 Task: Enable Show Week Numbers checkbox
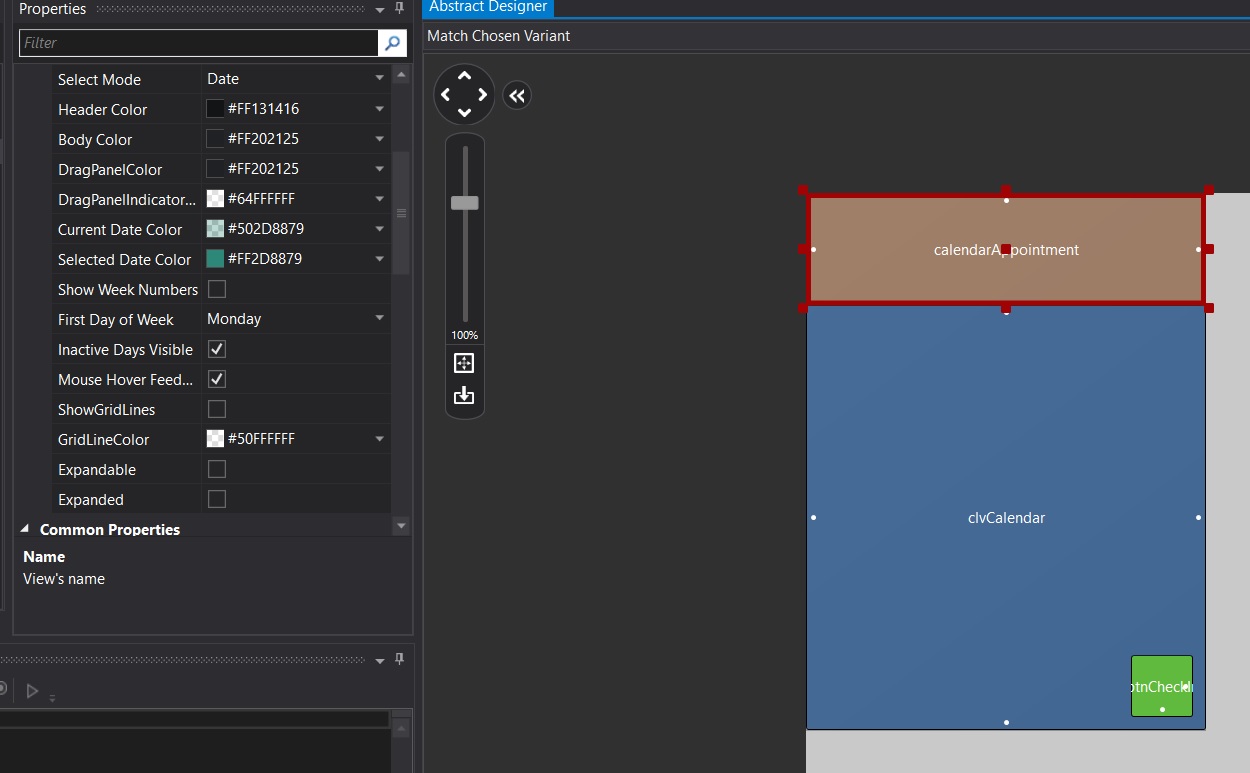[x=217, y=289]
